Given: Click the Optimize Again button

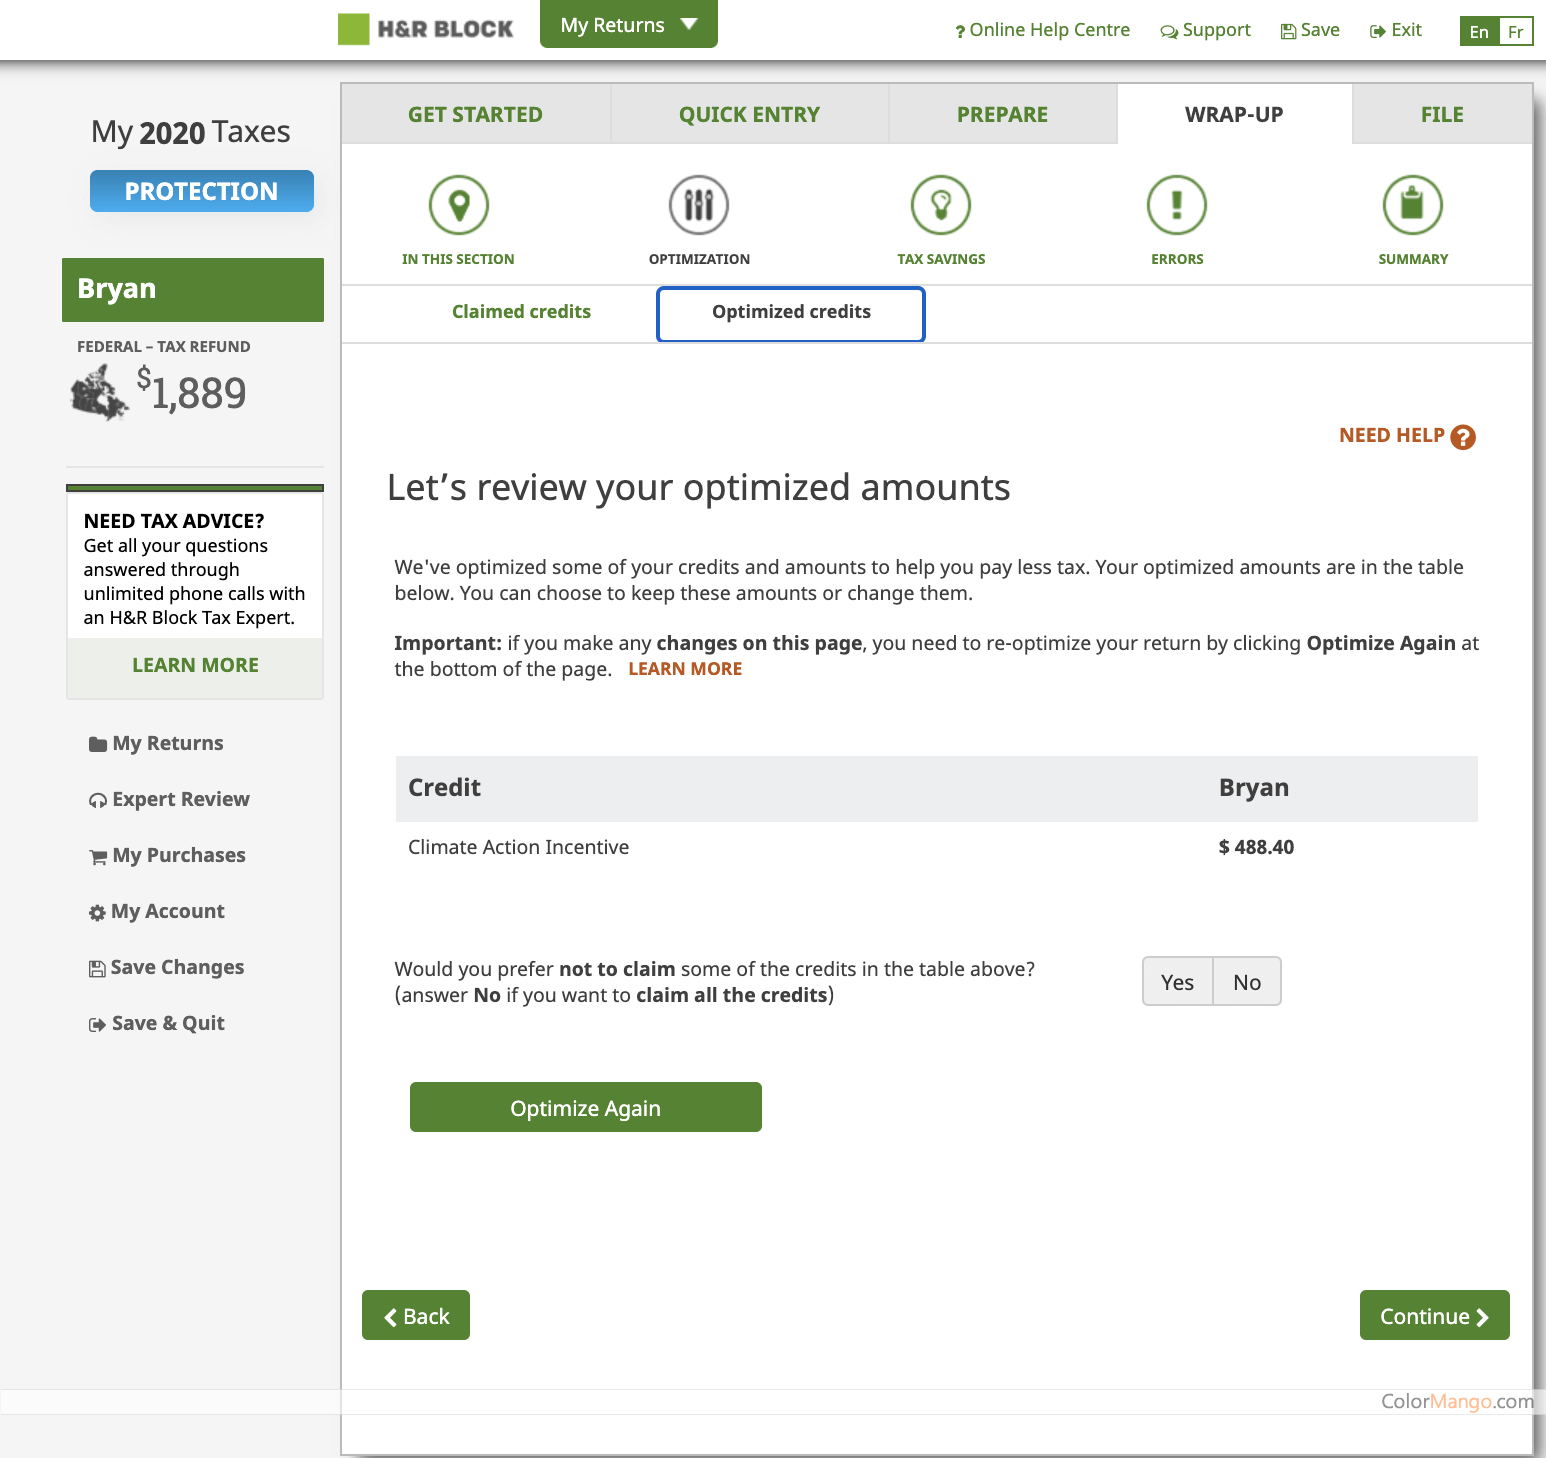Looking at the screenshot, I should point(585,1107).
